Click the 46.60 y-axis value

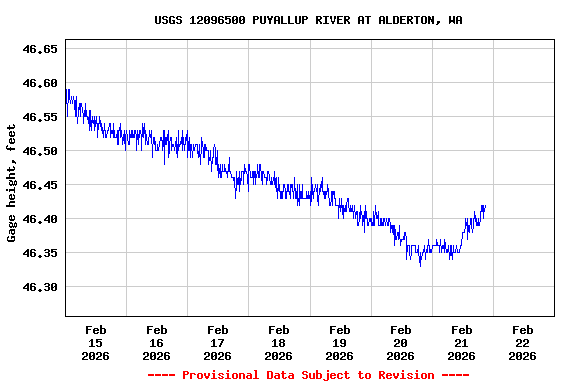[40, 83]
